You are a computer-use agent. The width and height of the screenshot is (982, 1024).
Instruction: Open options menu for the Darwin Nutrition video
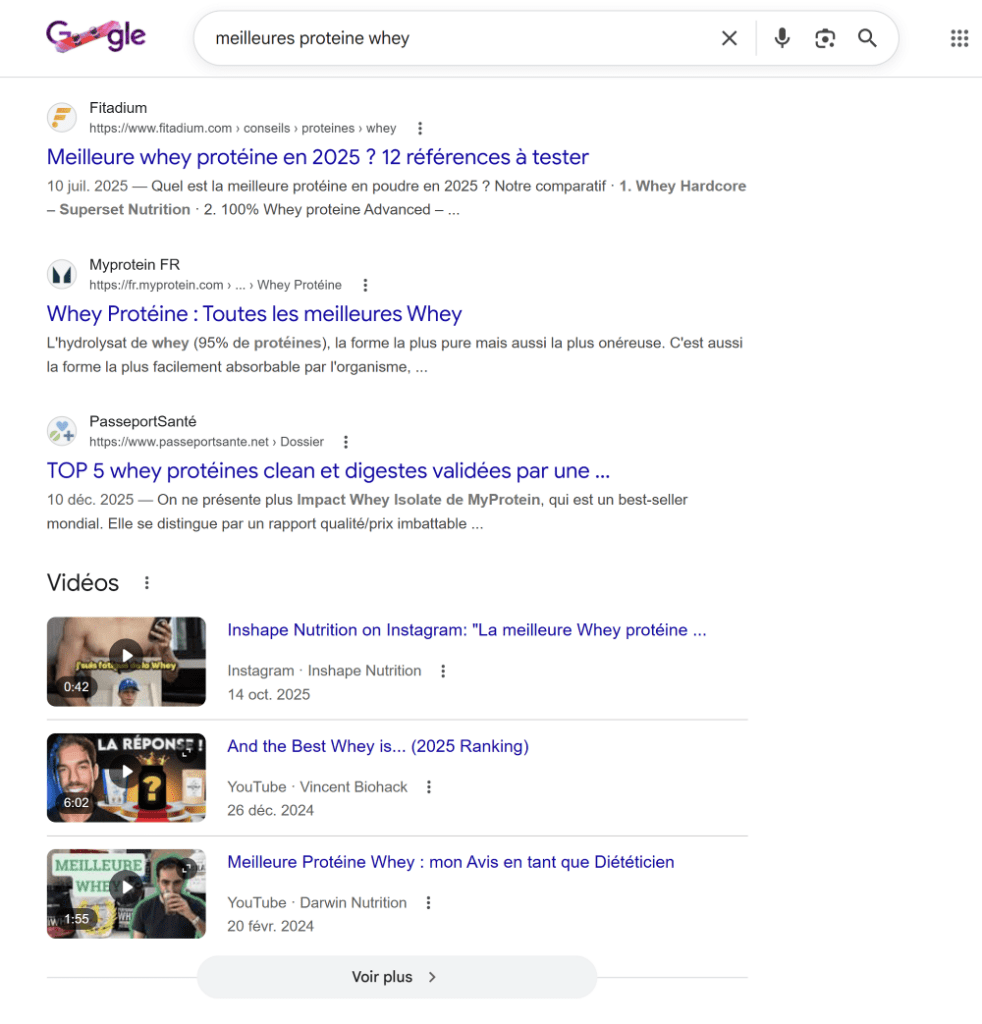pyautogui.click(x=428, y=902)
